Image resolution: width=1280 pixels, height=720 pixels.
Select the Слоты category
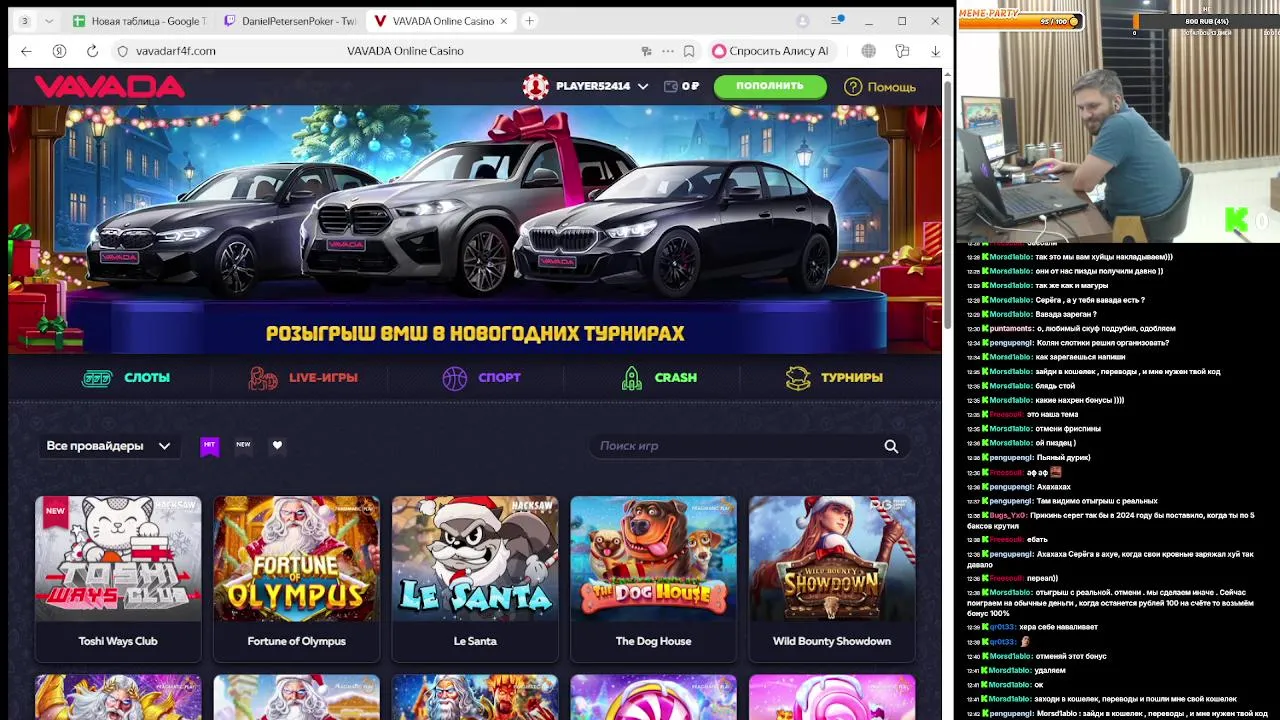(x=126, y=378)
